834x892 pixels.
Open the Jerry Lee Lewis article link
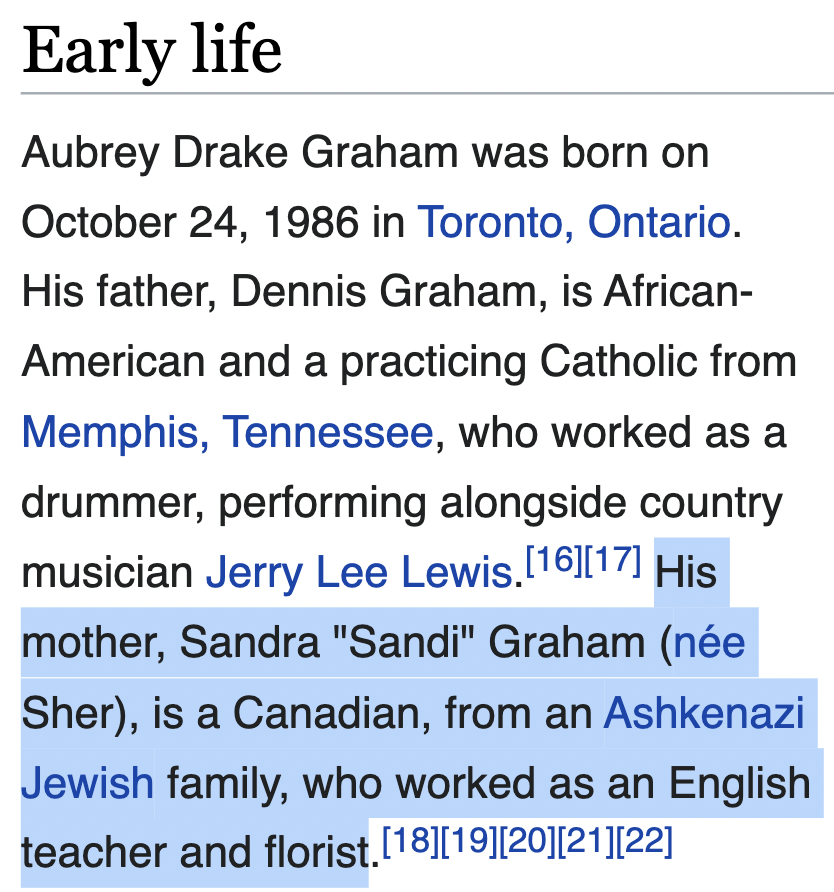click(x=358, y=573)
